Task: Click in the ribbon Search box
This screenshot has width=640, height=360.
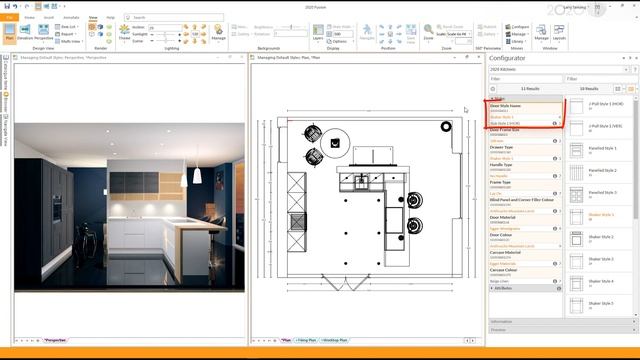Action: point(174,18)
